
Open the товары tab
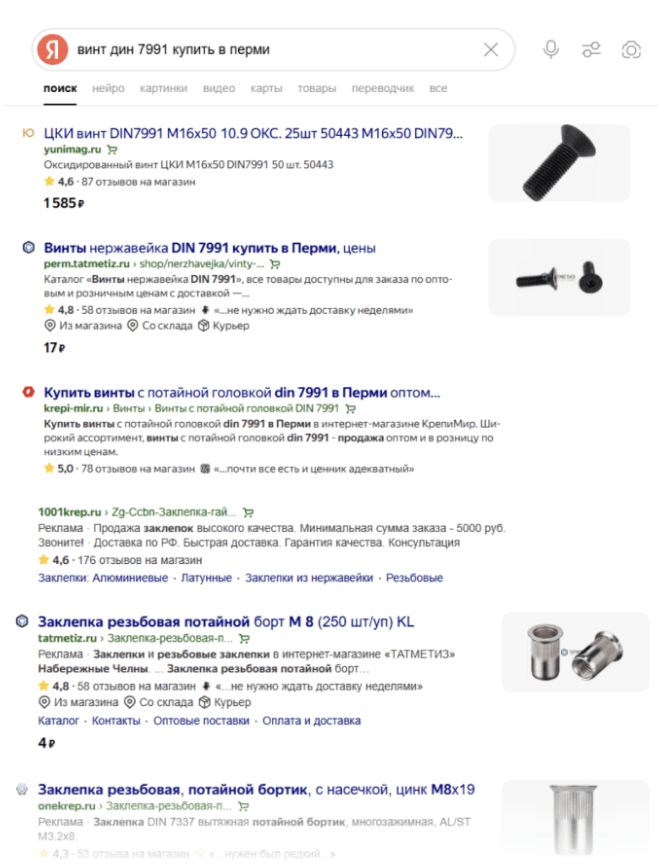[317, 88]
